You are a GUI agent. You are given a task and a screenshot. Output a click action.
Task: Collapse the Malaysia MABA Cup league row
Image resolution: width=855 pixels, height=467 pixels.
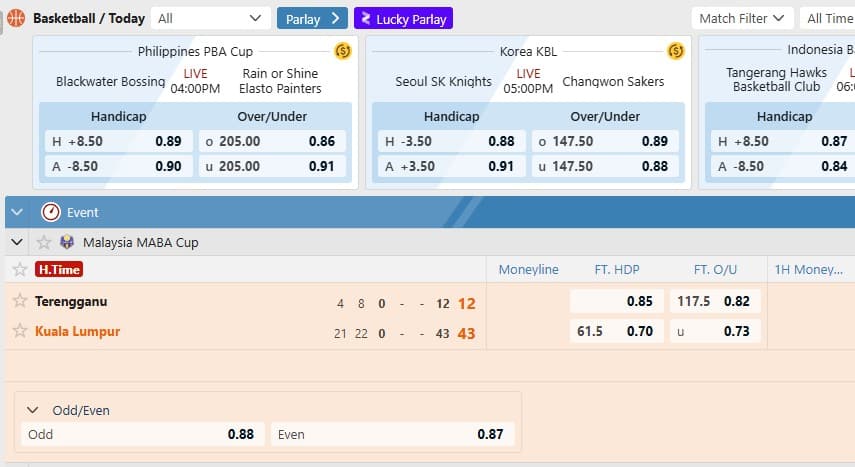click(17, 242)
